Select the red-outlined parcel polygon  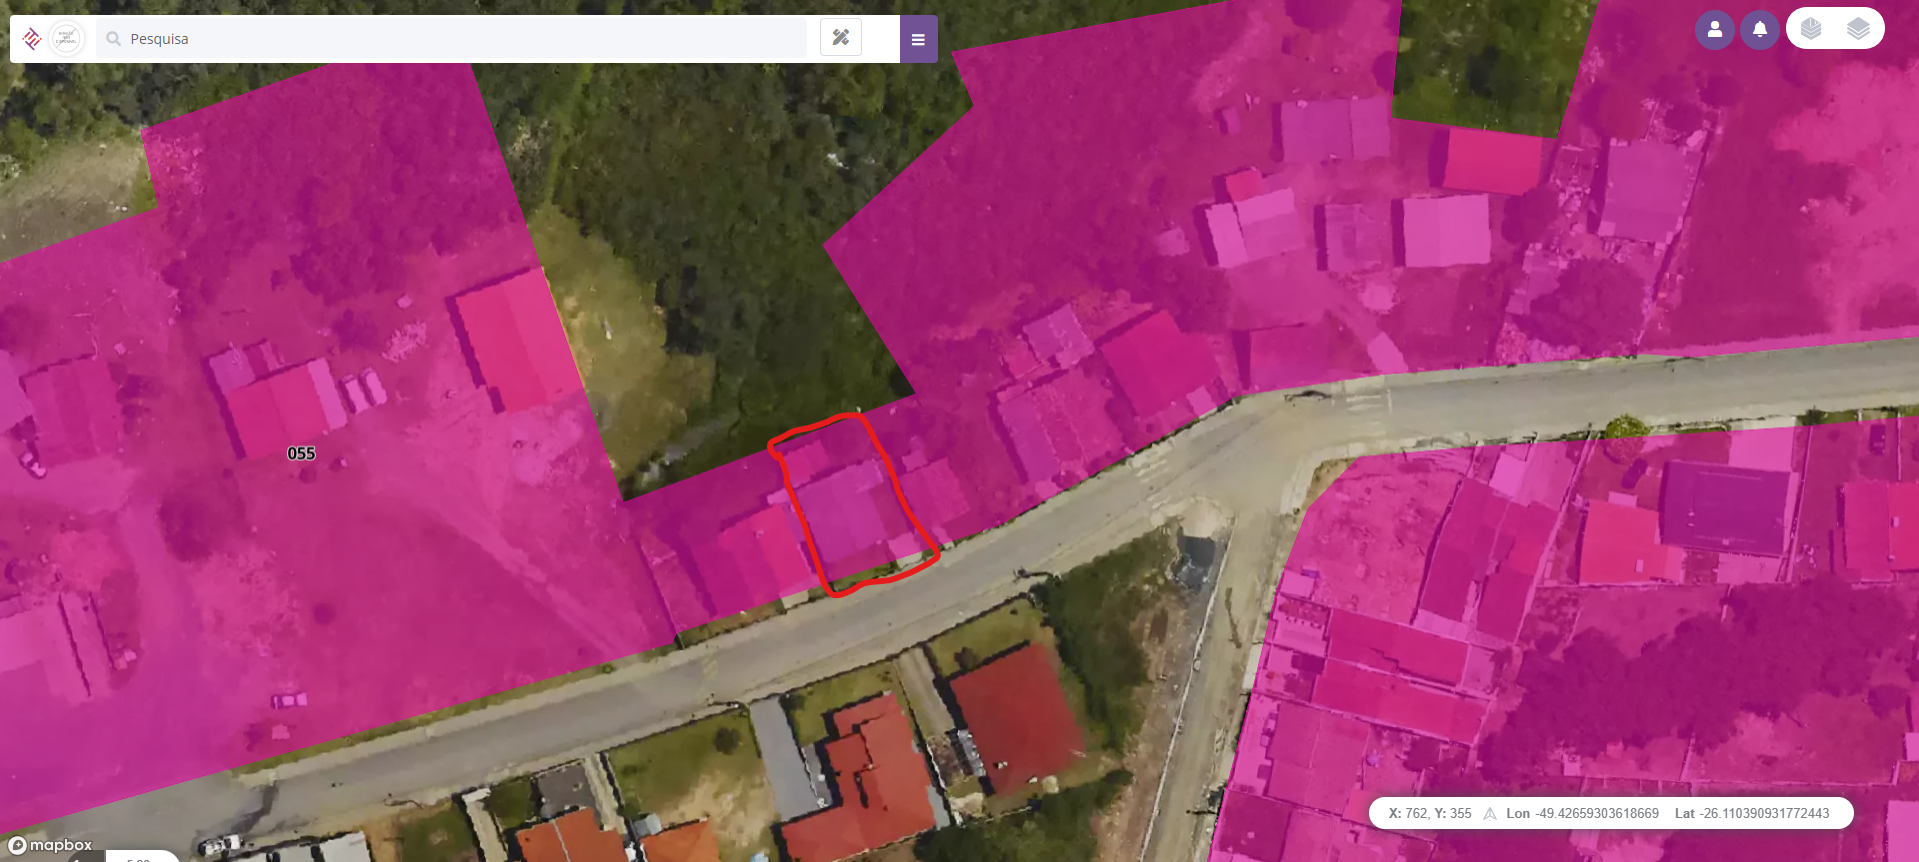click(x=853, y=503)
